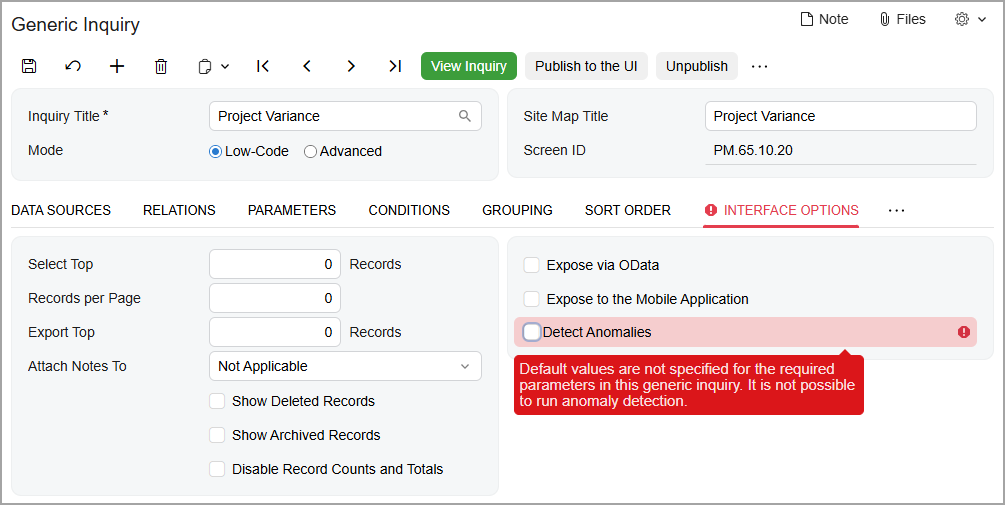Add a new record with plus icon
The image size is (1005, 505).
click(117, 66)
